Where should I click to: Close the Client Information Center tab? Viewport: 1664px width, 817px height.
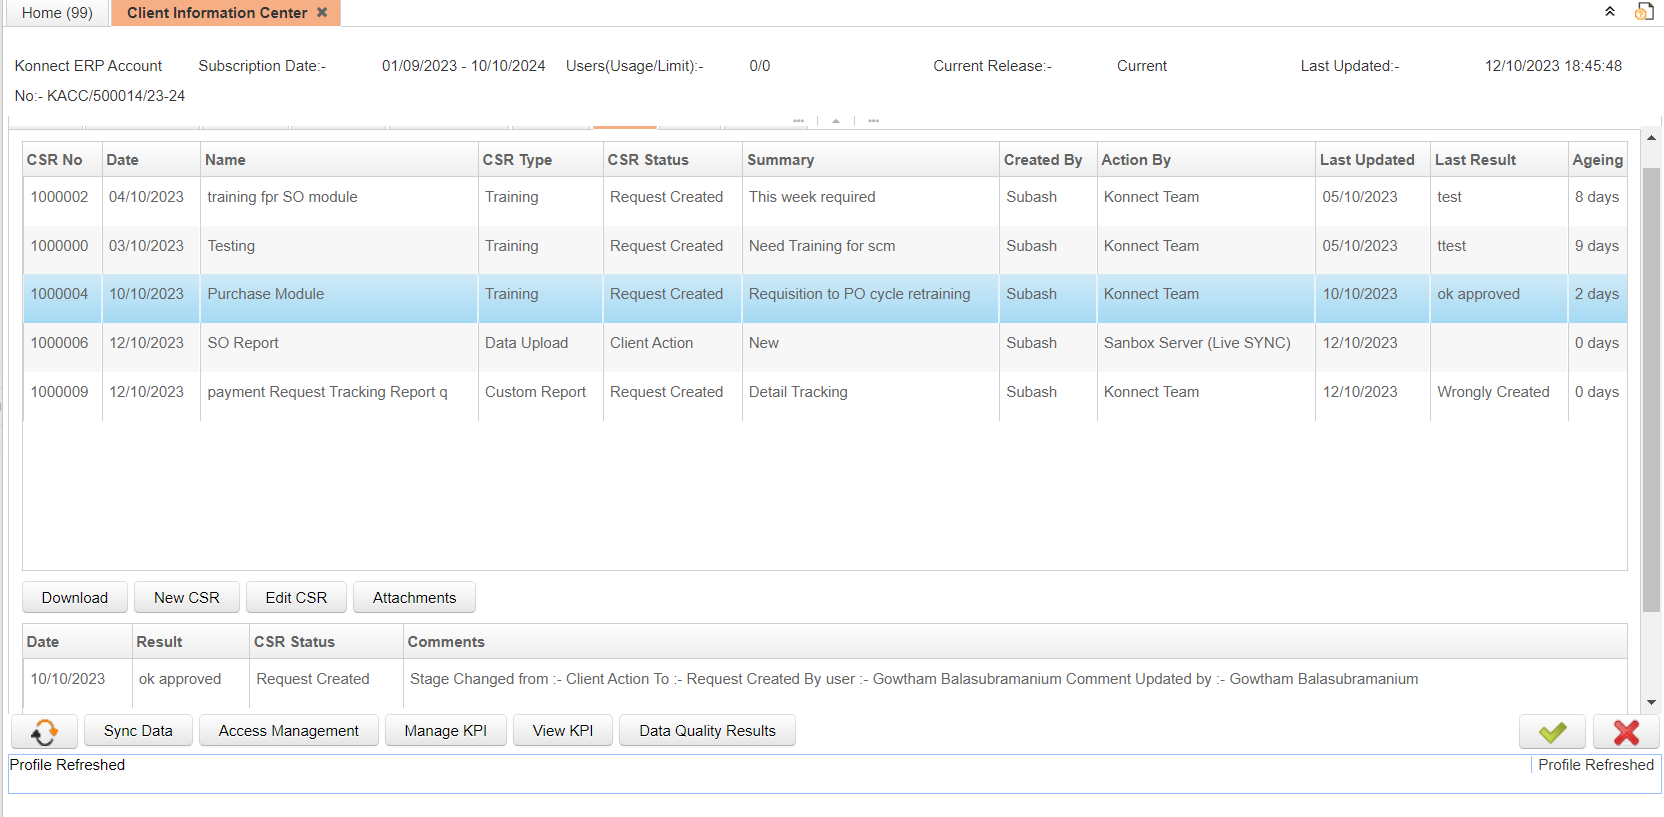[322, 13]
